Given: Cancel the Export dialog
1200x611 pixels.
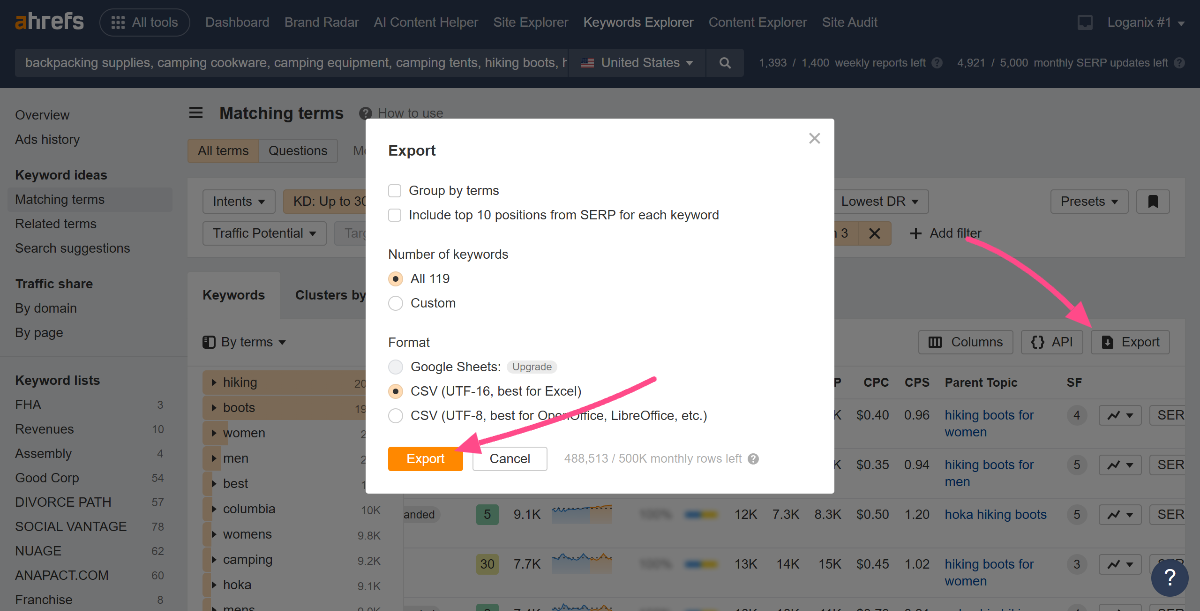Looking at the screenshot, I should click(x=510, y=458).
